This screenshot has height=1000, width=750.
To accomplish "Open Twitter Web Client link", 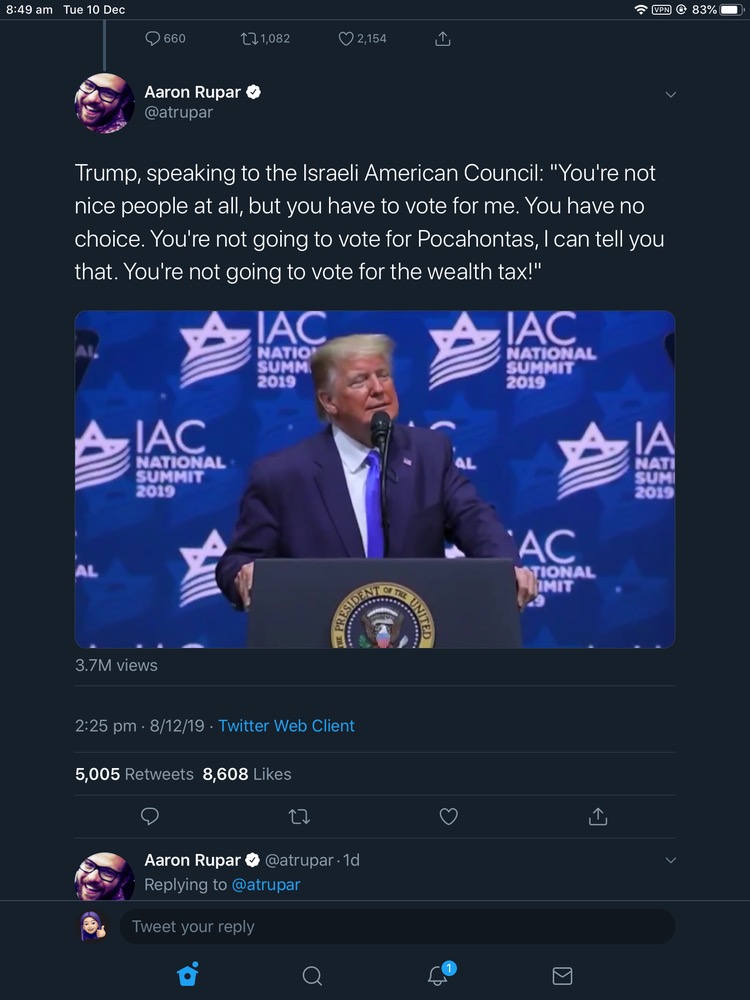I will (286, 726).
